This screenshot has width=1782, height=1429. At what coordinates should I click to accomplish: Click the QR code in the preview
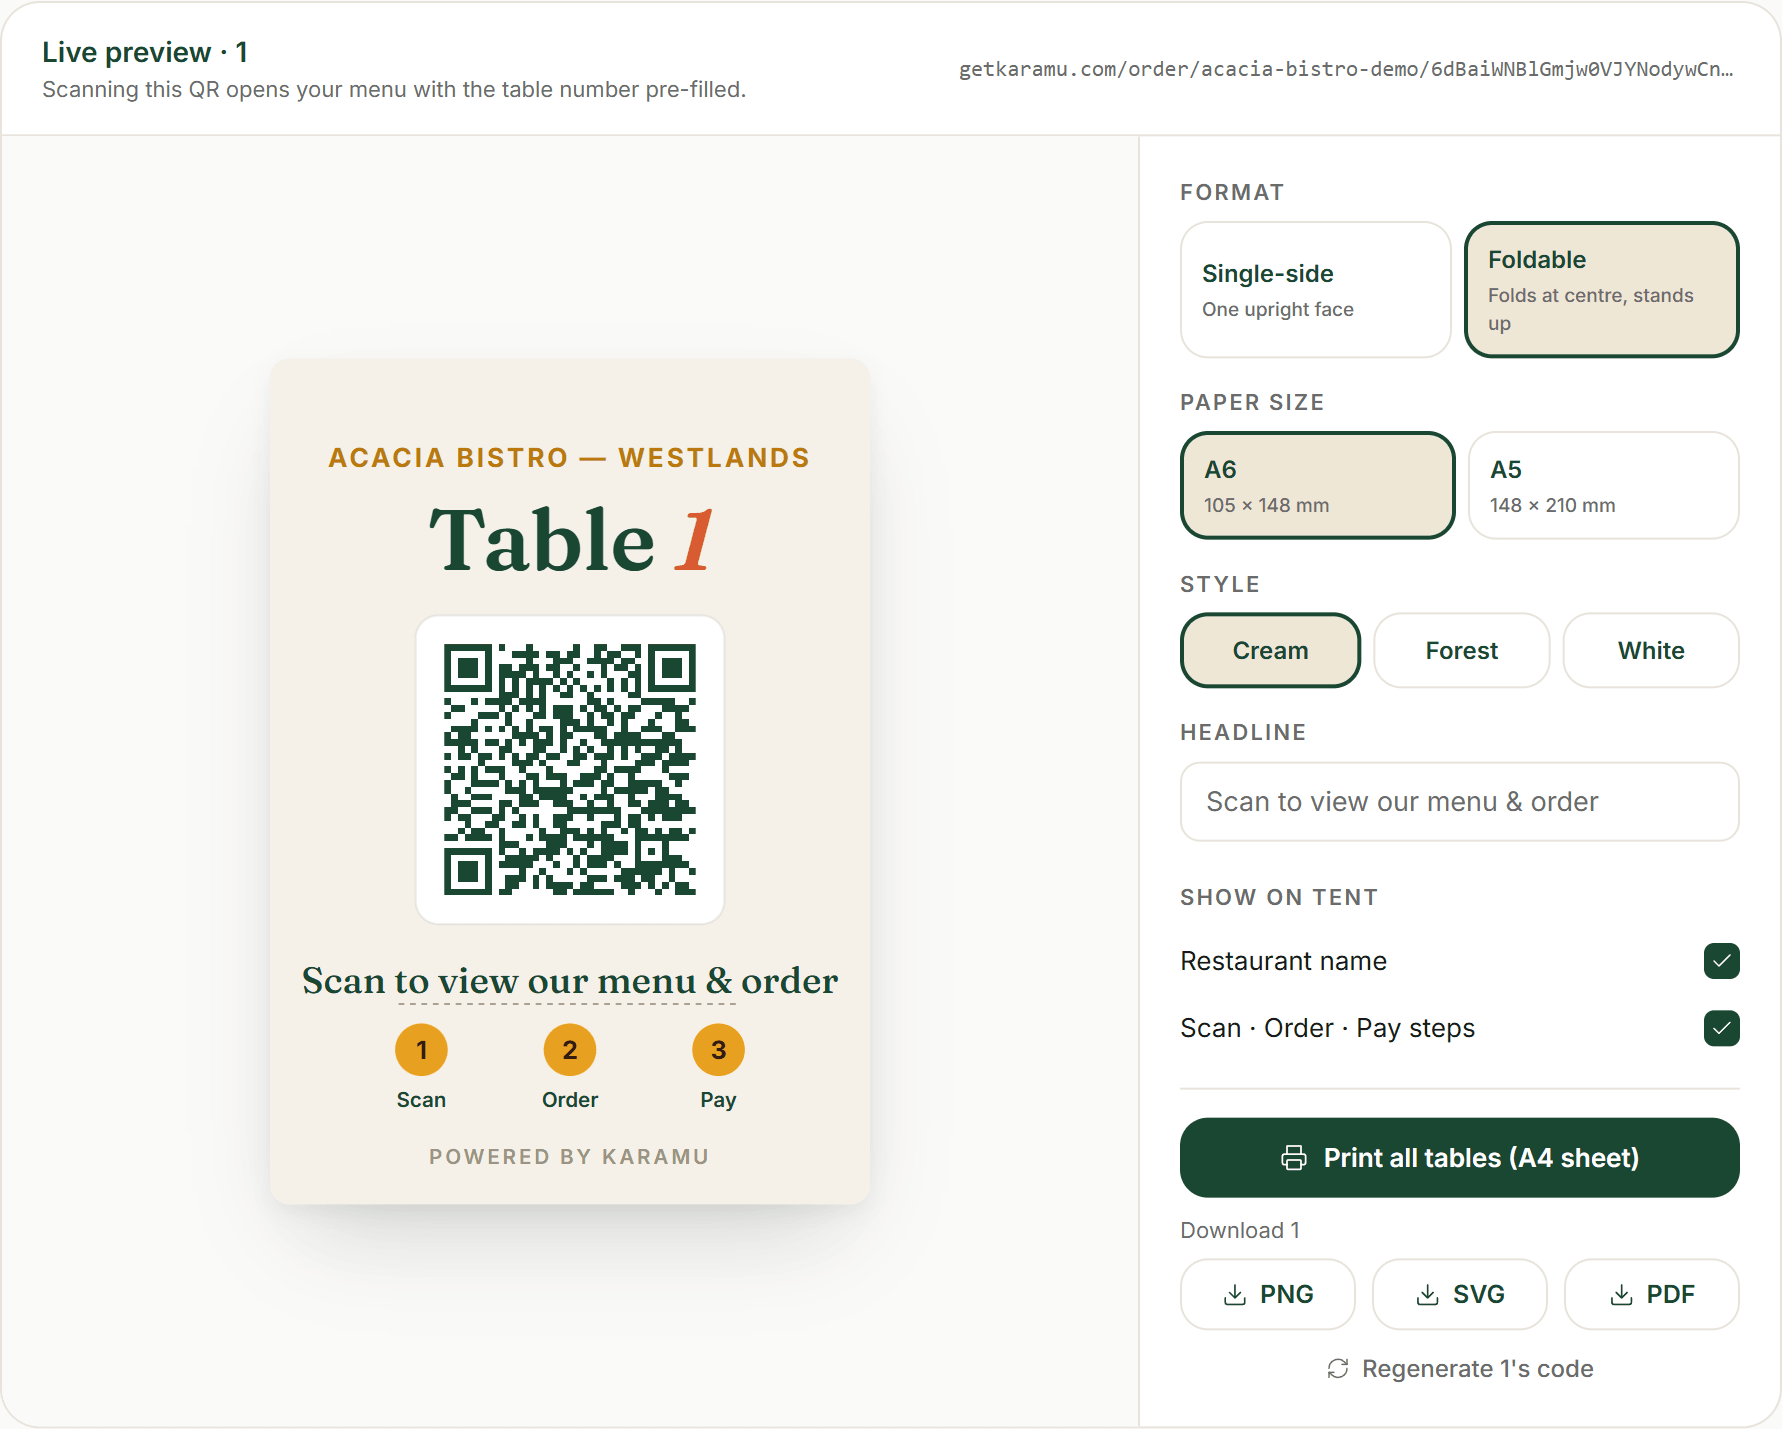(x=570, y=770)
